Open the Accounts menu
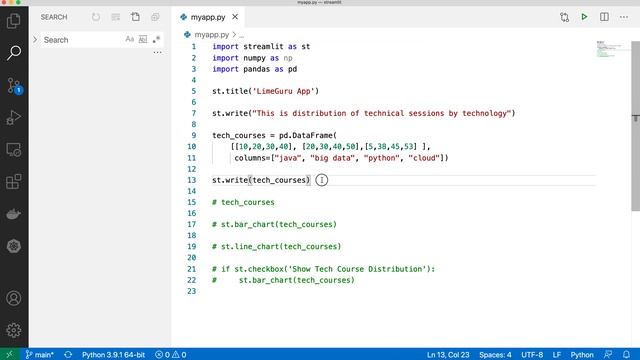Image resolution: width=640 pixels, height=360 pixels. (x=14, y=298)
